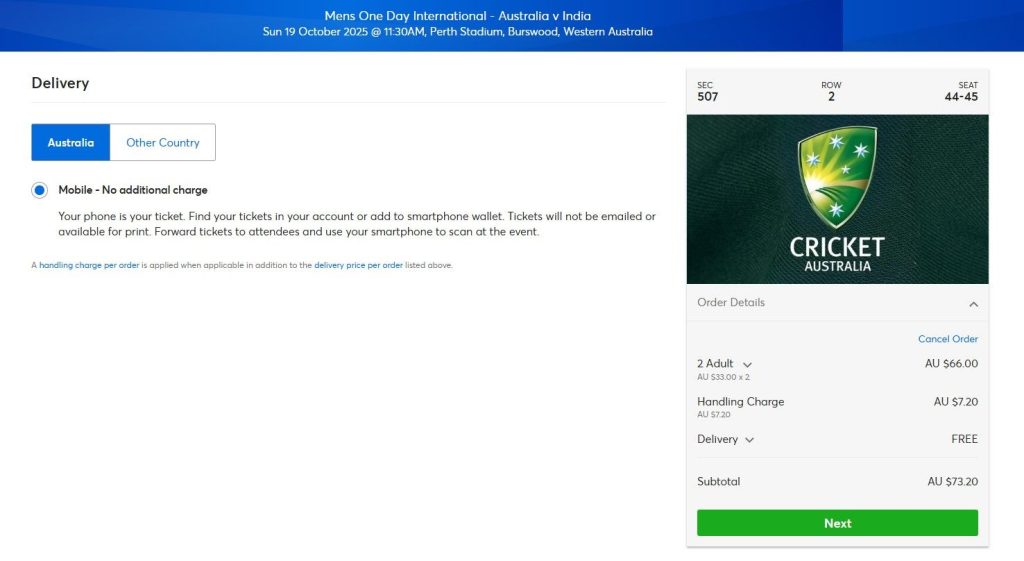Image resolution: width=1024 pixels, height=561 pixels.
Task: Collapse the Order Details chevron
Action: point(973,304)
